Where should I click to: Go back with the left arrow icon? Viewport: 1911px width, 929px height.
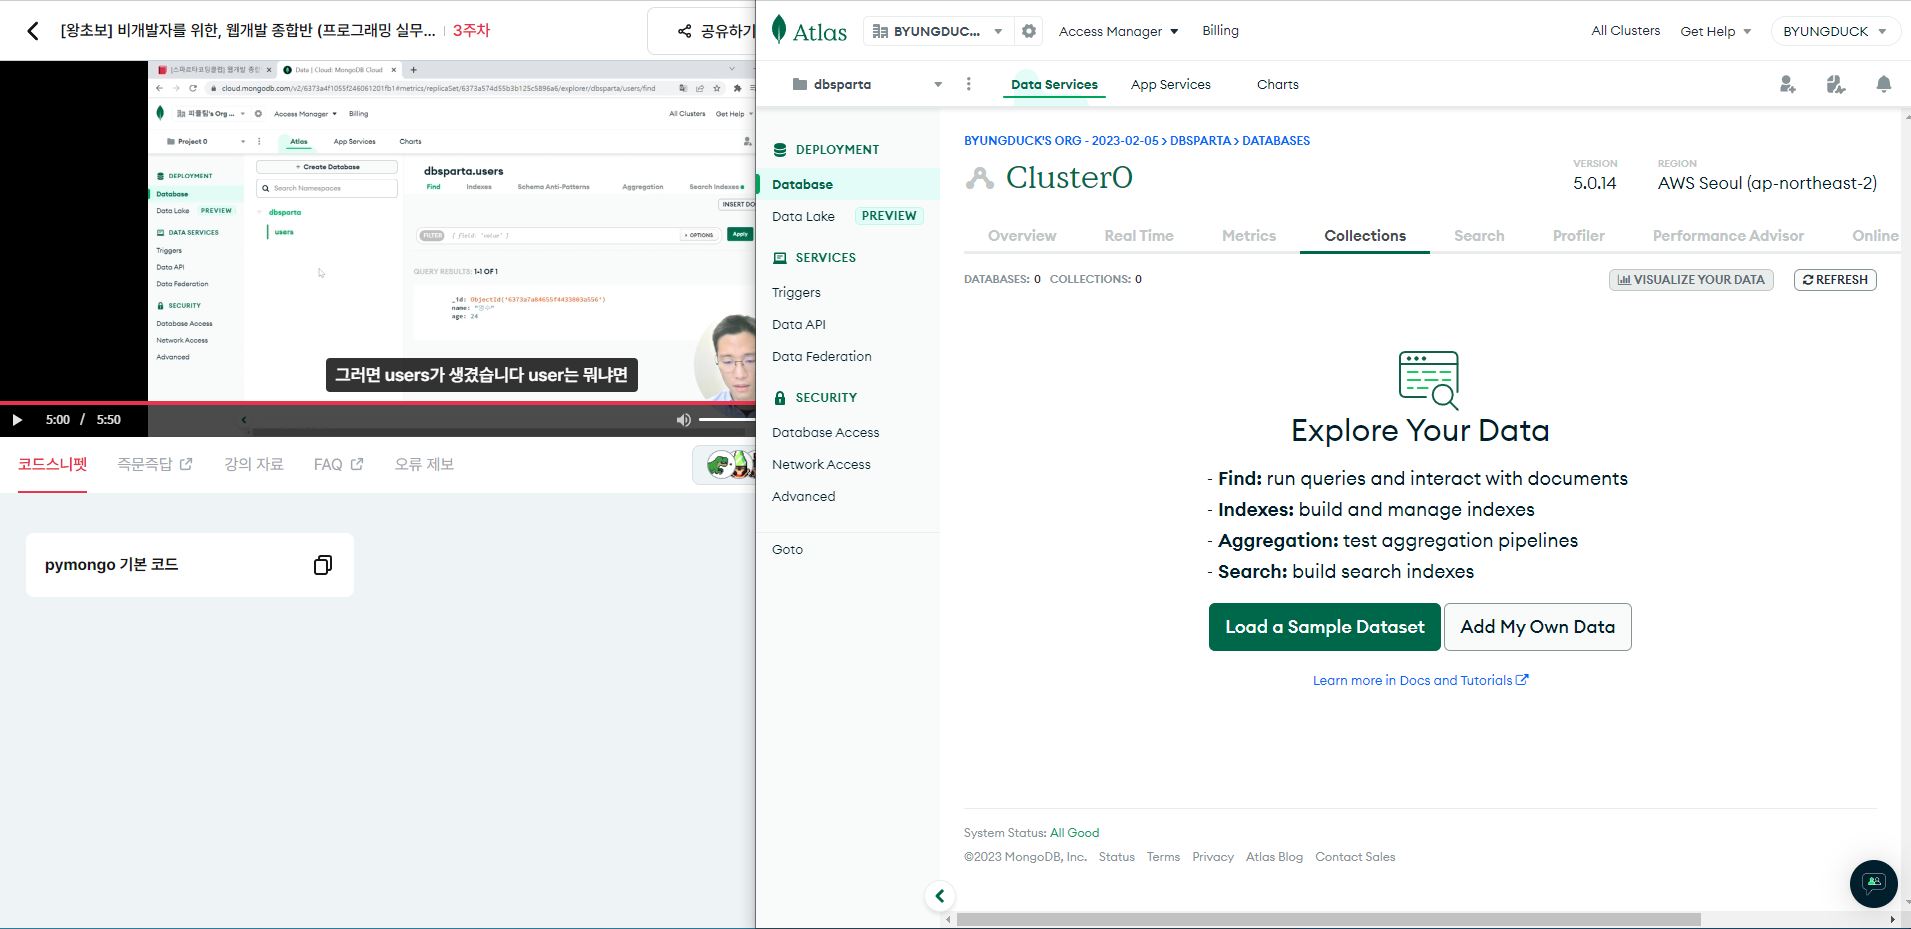click(33, 31)
